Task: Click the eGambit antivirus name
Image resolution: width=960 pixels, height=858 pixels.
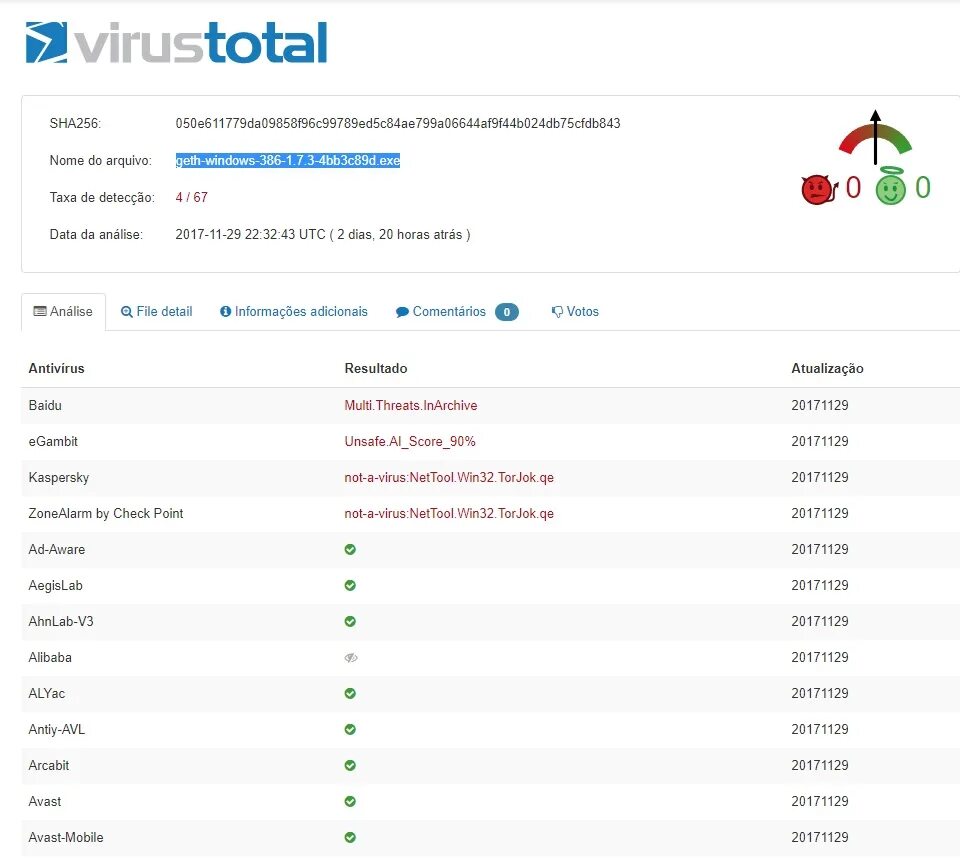Action: tap(53, 442)
